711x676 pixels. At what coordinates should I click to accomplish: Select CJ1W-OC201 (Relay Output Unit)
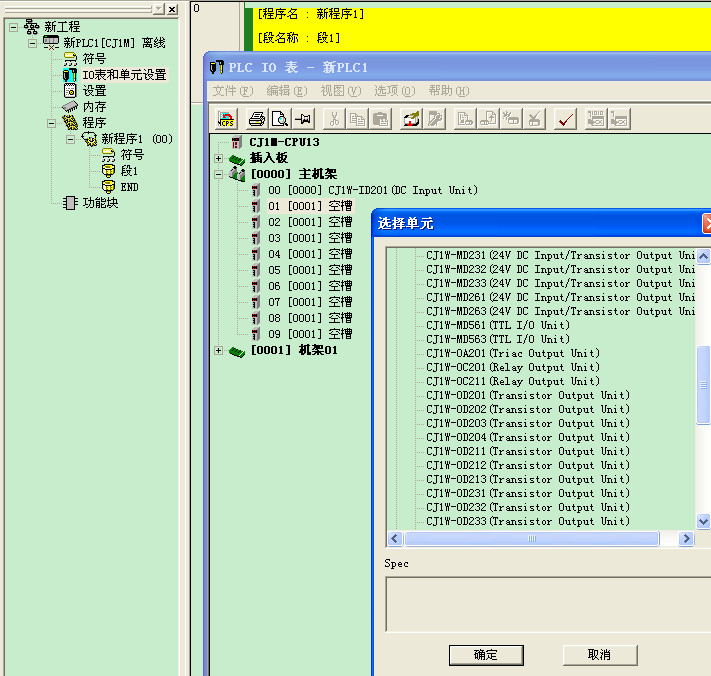[x=513, y=367]
